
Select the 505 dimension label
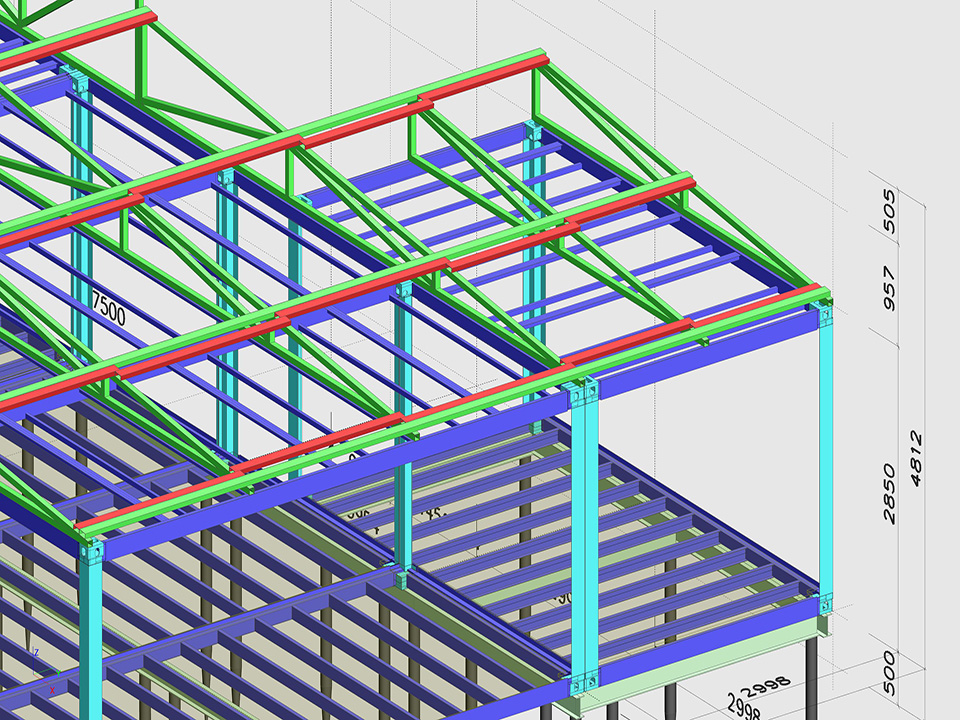point(890,211)
